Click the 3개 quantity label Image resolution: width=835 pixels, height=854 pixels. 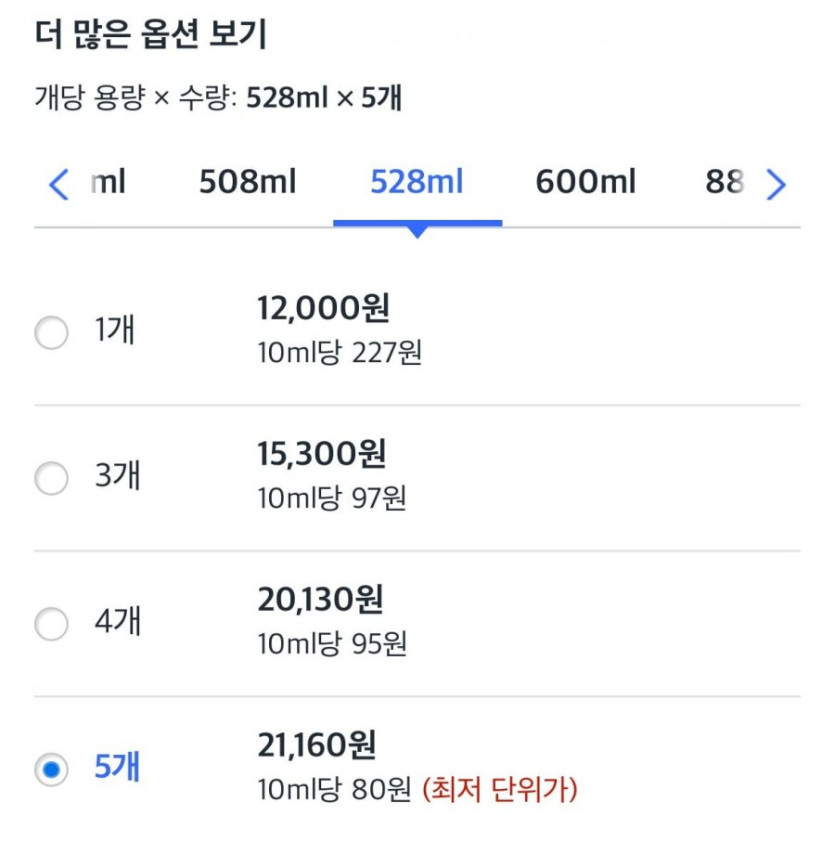tap(118, 477)
